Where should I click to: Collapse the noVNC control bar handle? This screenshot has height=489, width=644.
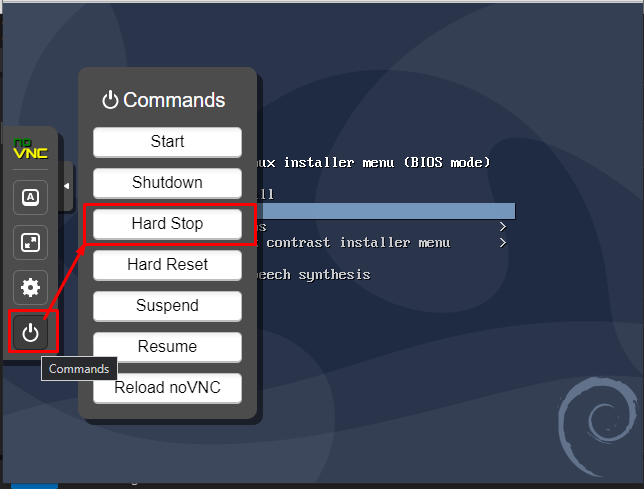tap(66, 186)
